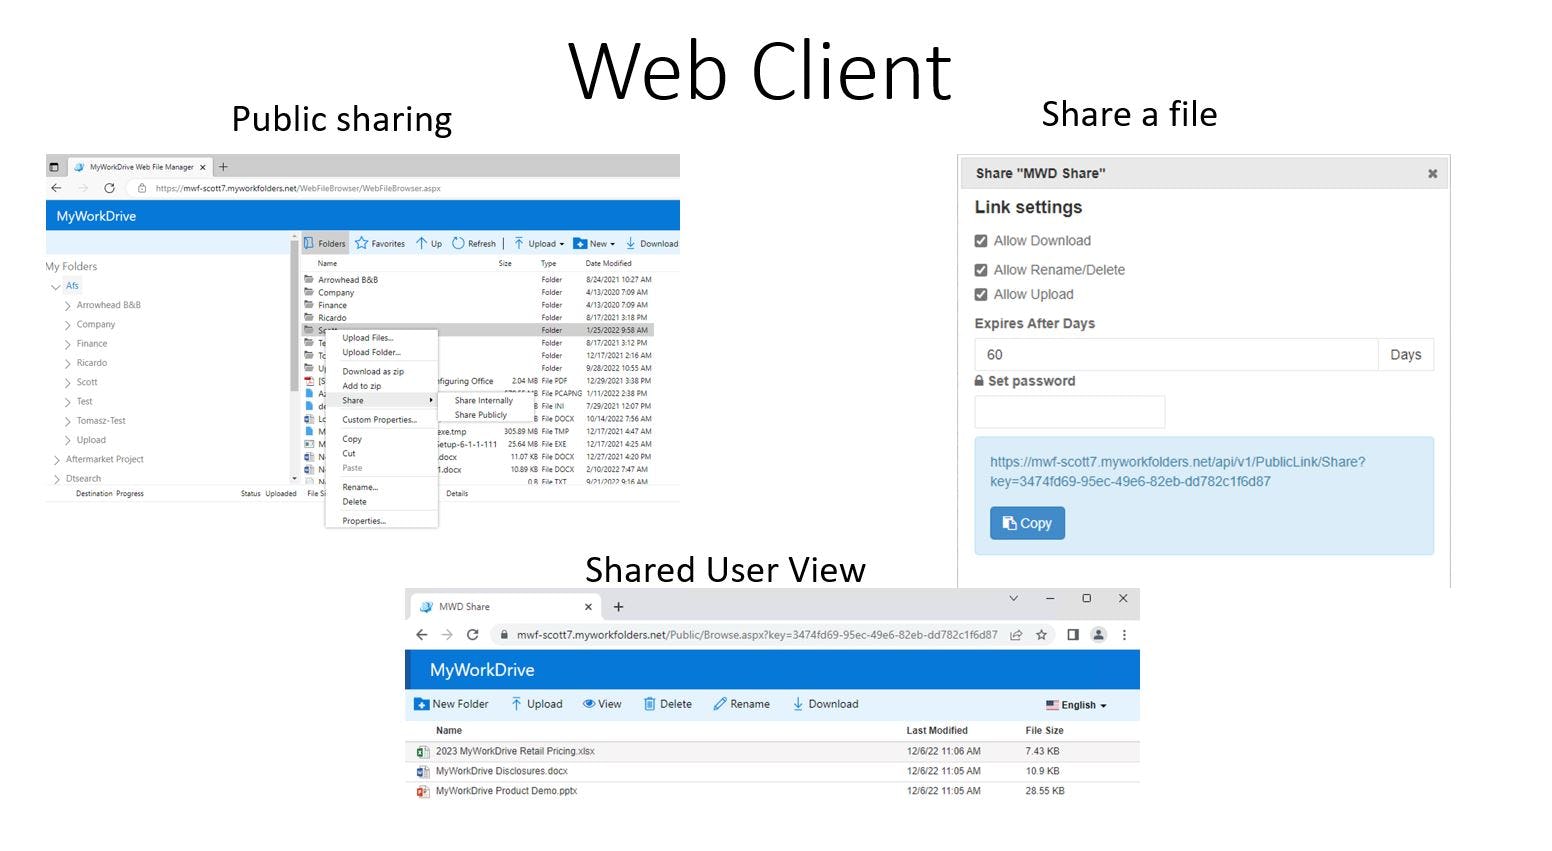
Task: Delete a file using the trash icon
Action: tap(667, 704)
